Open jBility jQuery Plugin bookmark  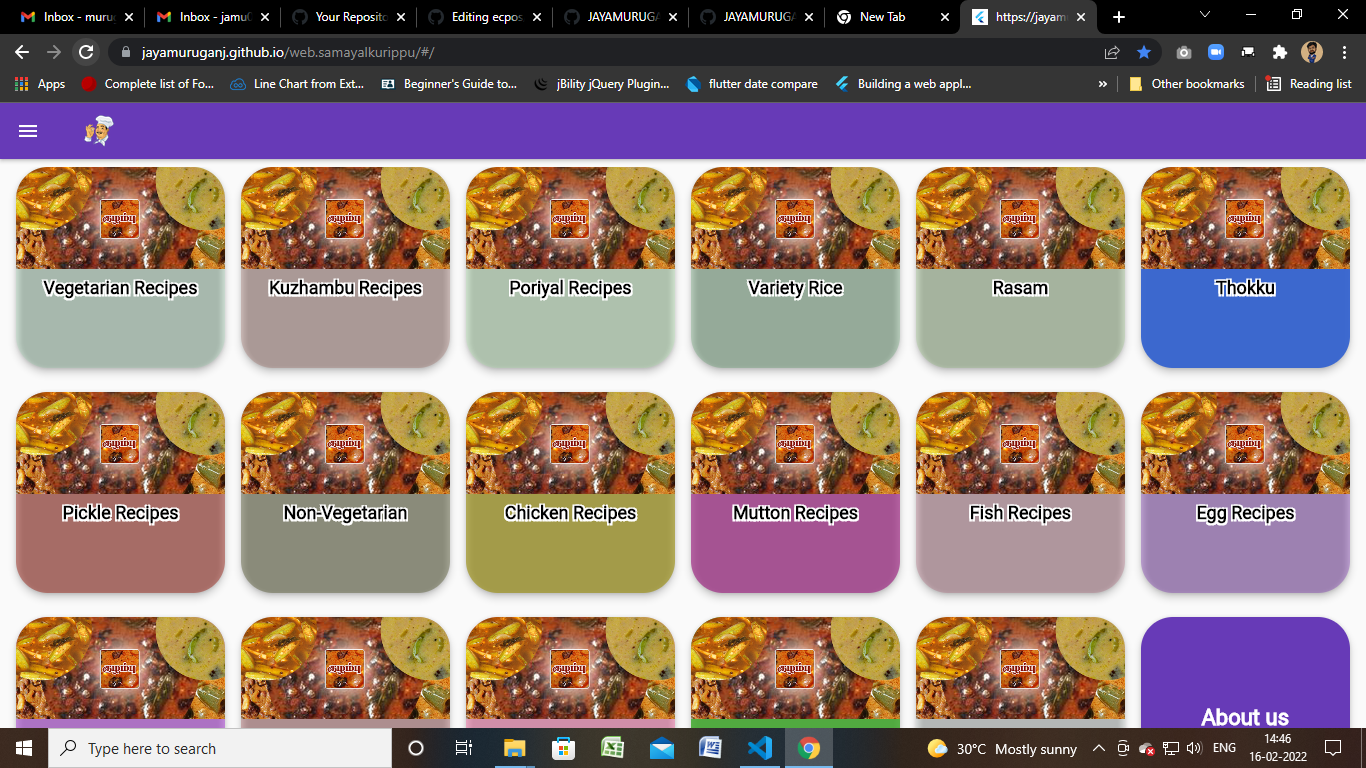(602, 84)
